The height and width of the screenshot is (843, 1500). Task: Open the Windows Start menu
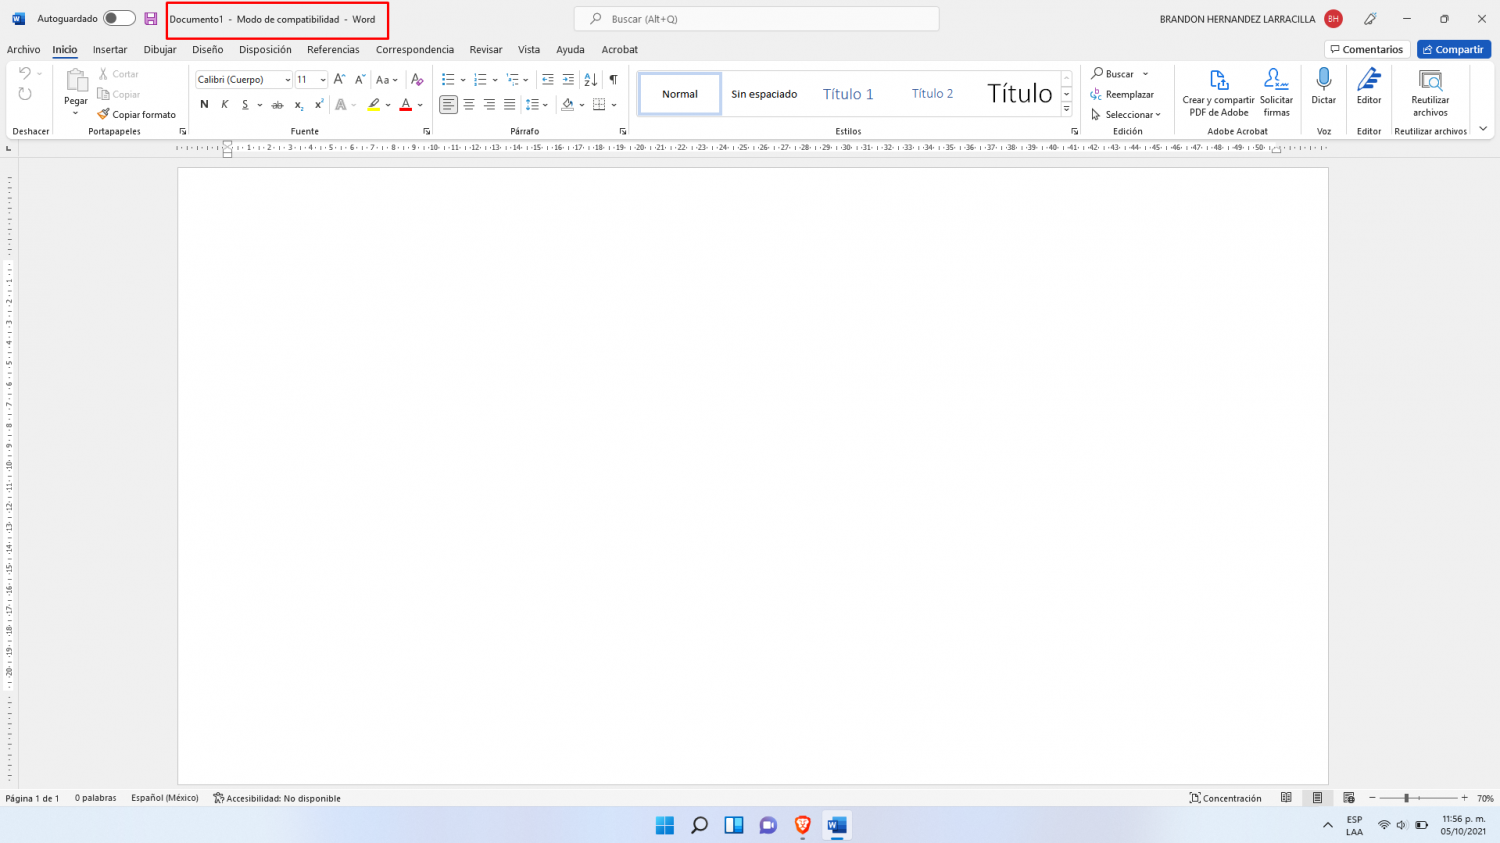tap(665, 825)
